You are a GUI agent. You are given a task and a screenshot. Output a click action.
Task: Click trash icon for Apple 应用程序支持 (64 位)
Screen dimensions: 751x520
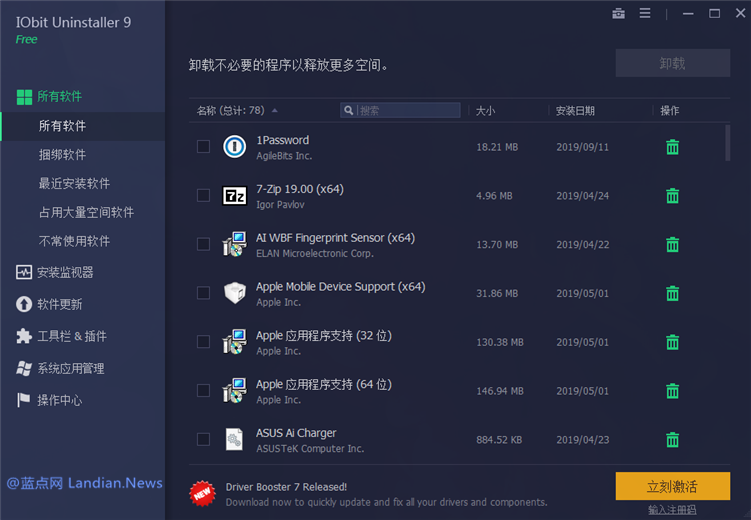(x=672, y=391)
